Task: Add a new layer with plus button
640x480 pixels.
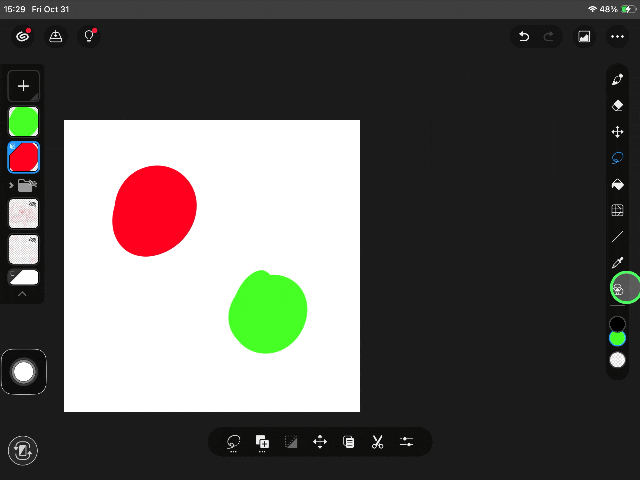Action: 24,86
